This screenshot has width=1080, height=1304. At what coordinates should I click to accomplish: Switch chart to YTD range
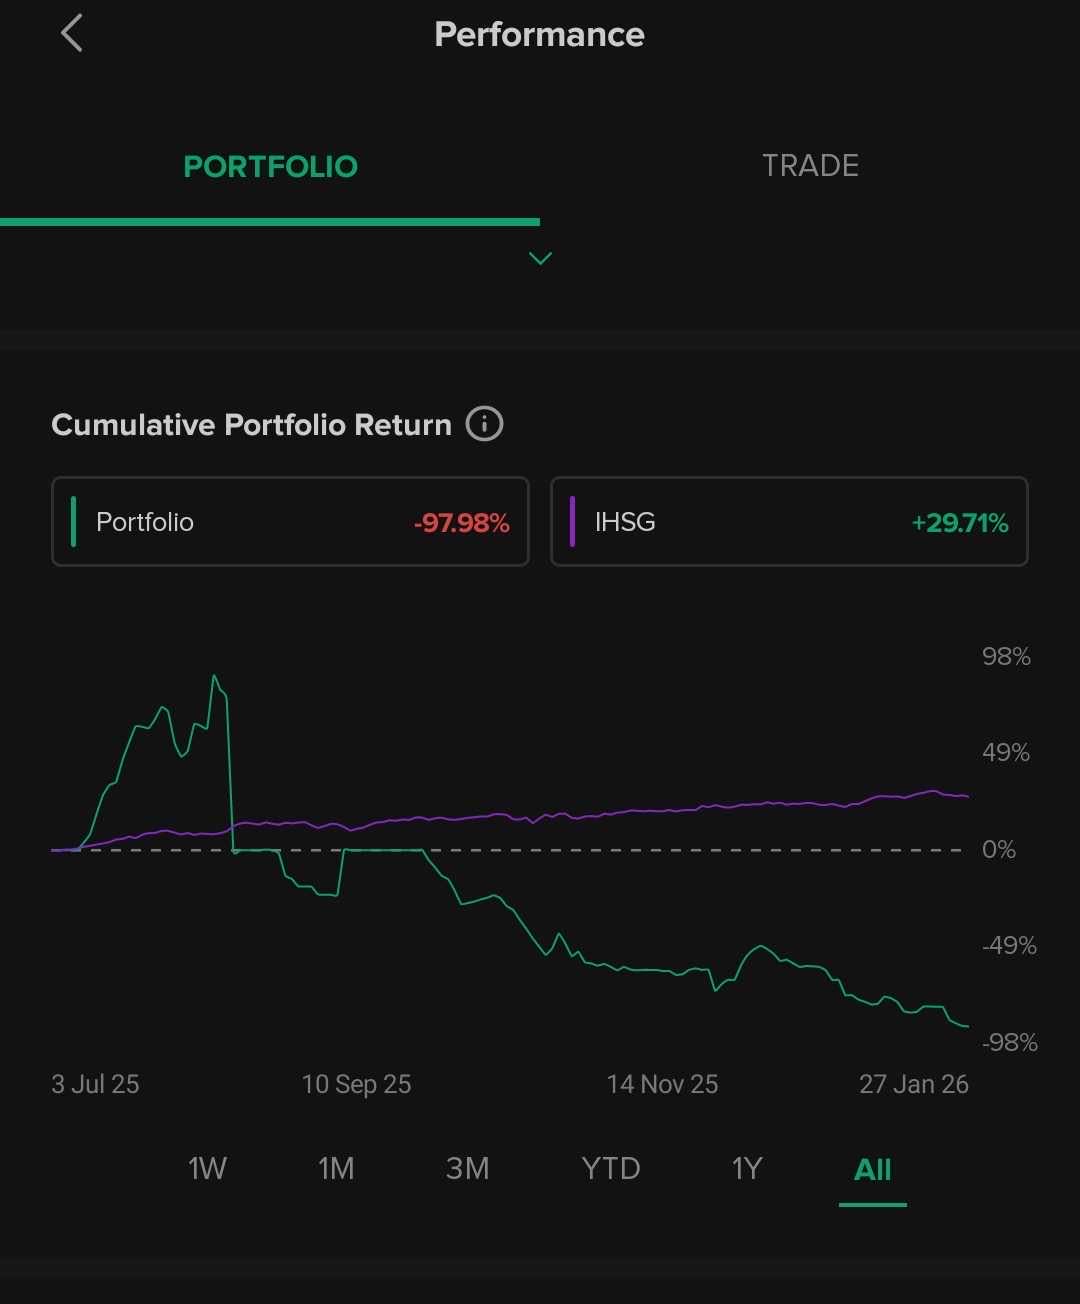point(610,1169)
